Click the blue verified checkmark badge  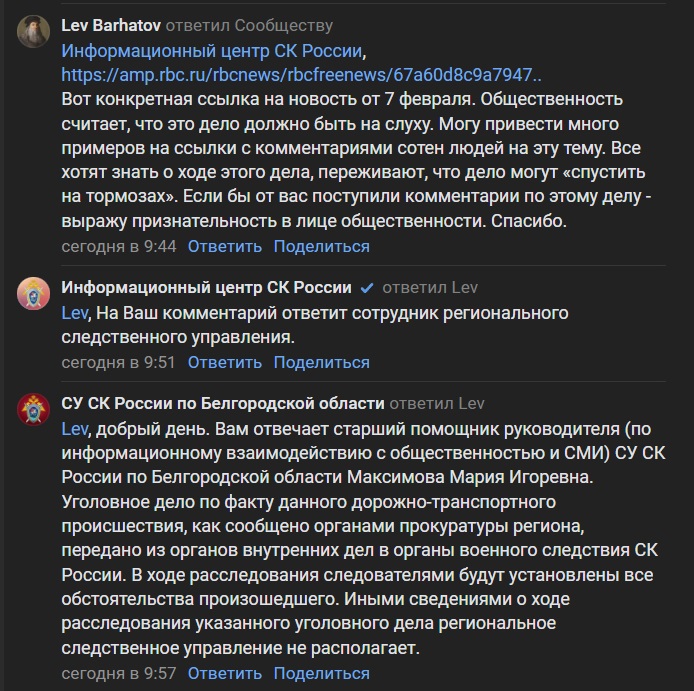tap(366, 288)
